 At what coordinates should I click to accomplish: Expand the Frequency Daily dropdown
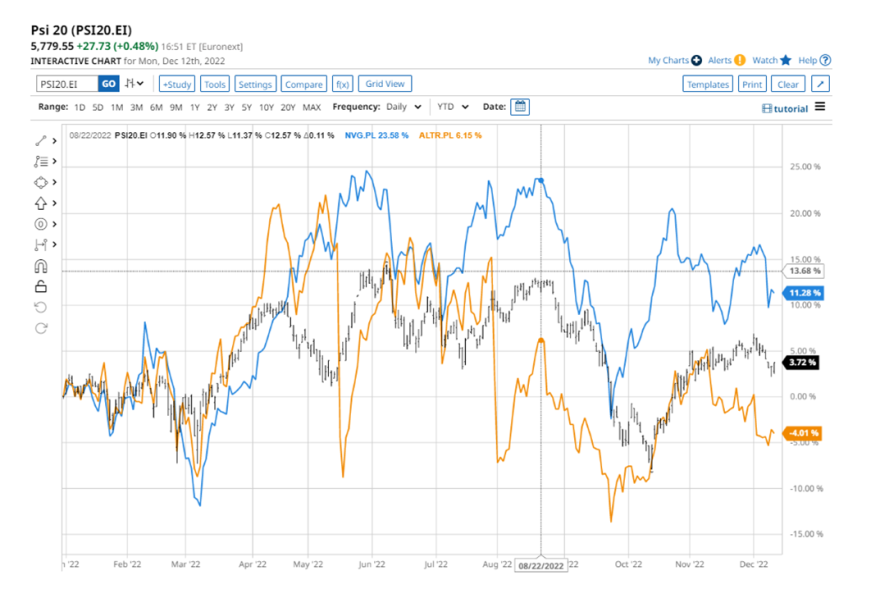click(x=404, y=107)
